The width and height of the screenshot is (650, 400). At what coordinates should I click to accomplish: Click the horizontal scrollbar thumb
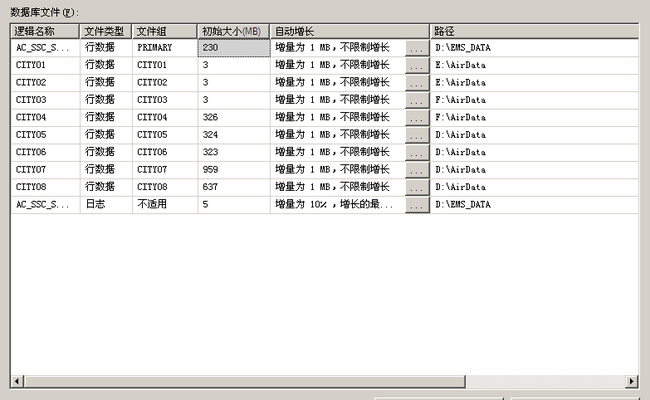pos(245,381)
